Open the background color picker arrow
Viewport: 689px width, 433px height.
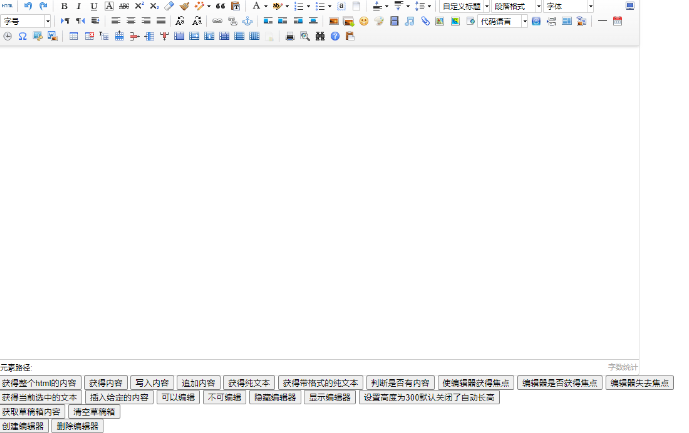(x=287, y=6)
